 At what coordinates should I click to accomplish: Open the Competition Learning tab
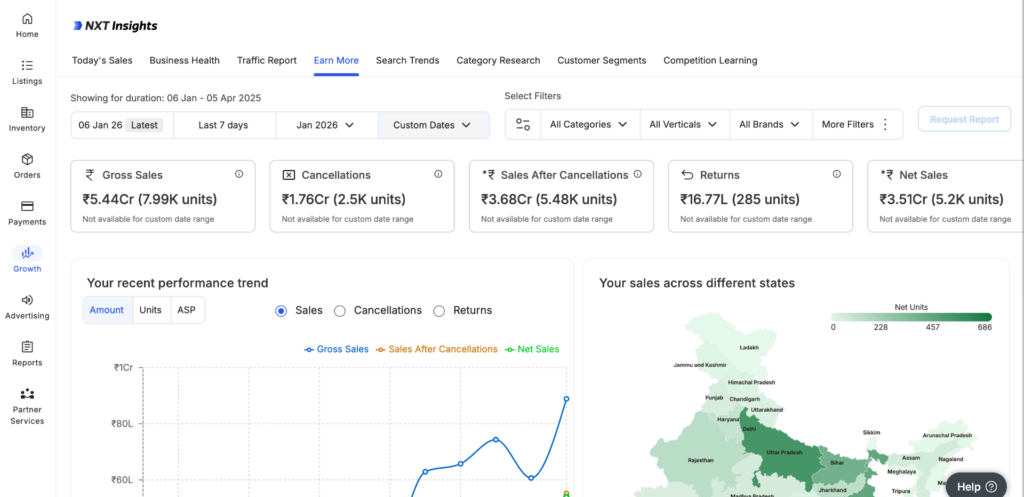coord(710,60)
